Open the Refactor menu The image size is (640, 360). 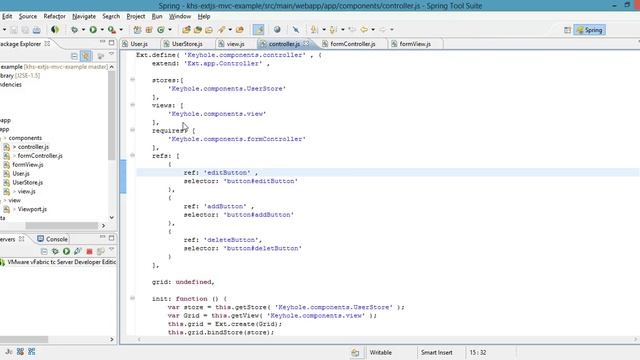pyautogui.click(x=54, y=16)
